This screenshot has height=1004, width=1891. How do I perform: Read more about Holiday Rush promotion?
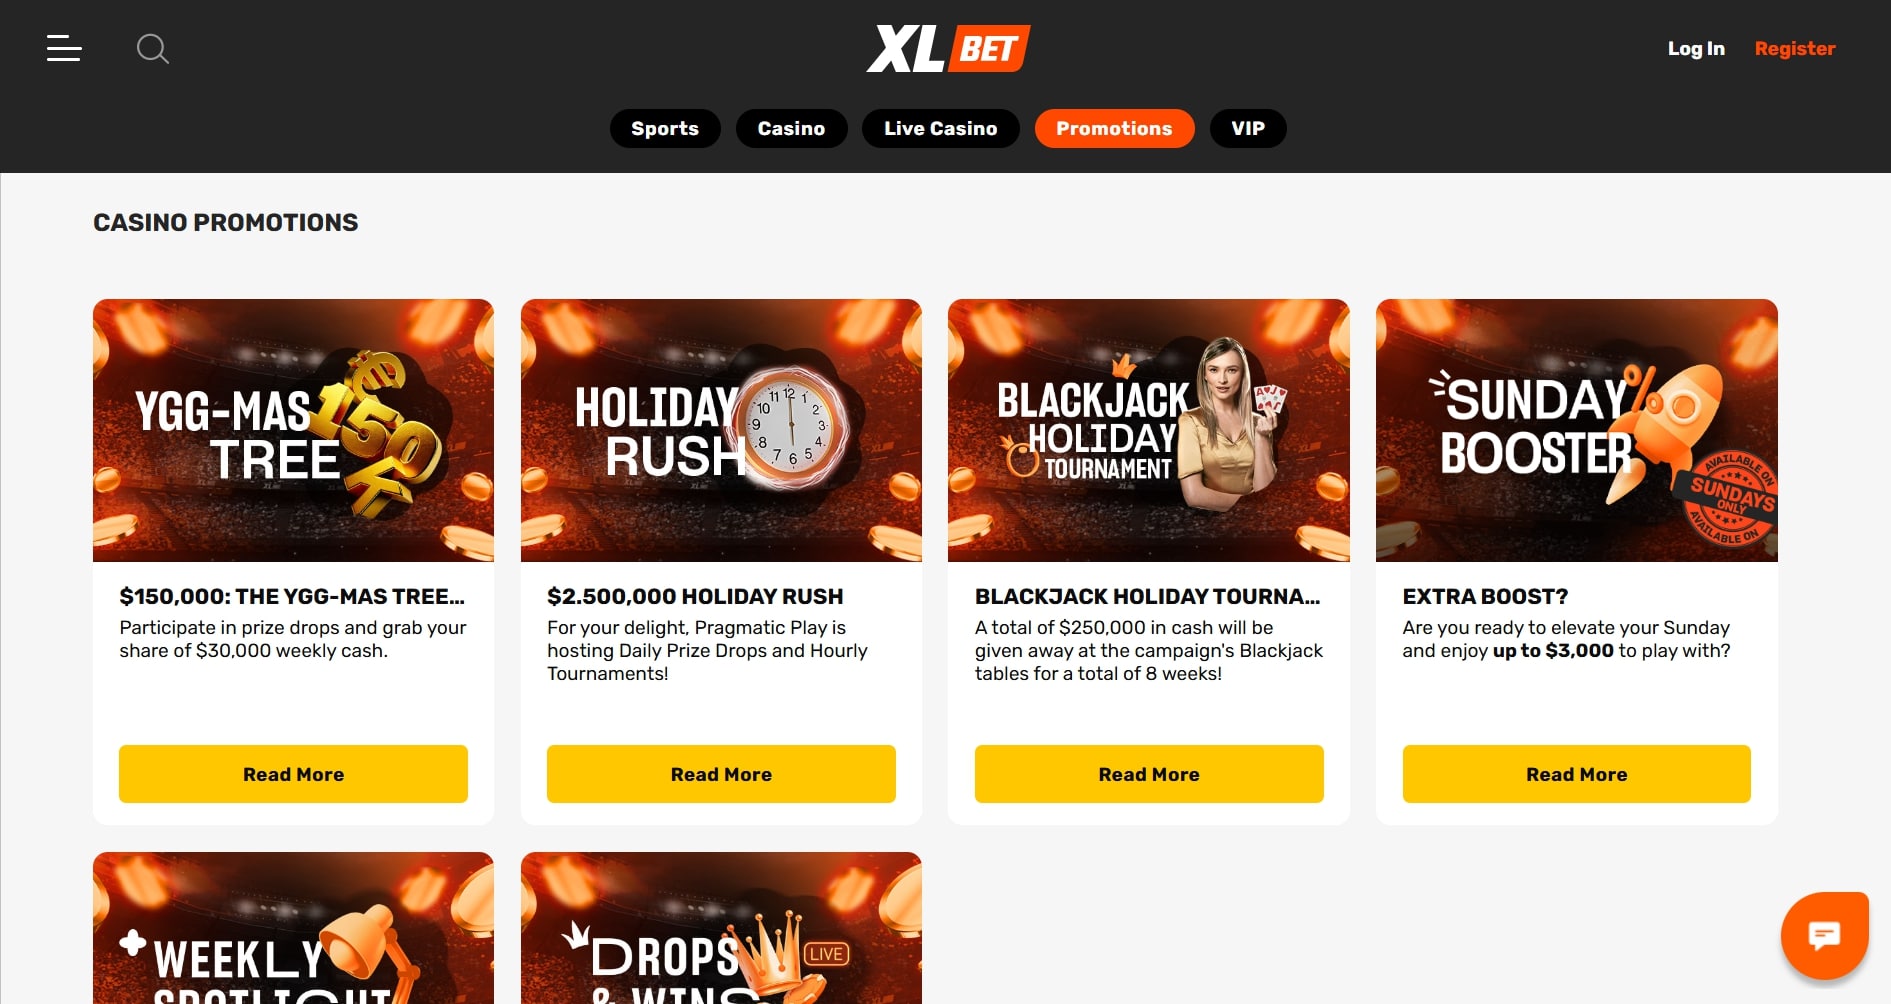721,774
